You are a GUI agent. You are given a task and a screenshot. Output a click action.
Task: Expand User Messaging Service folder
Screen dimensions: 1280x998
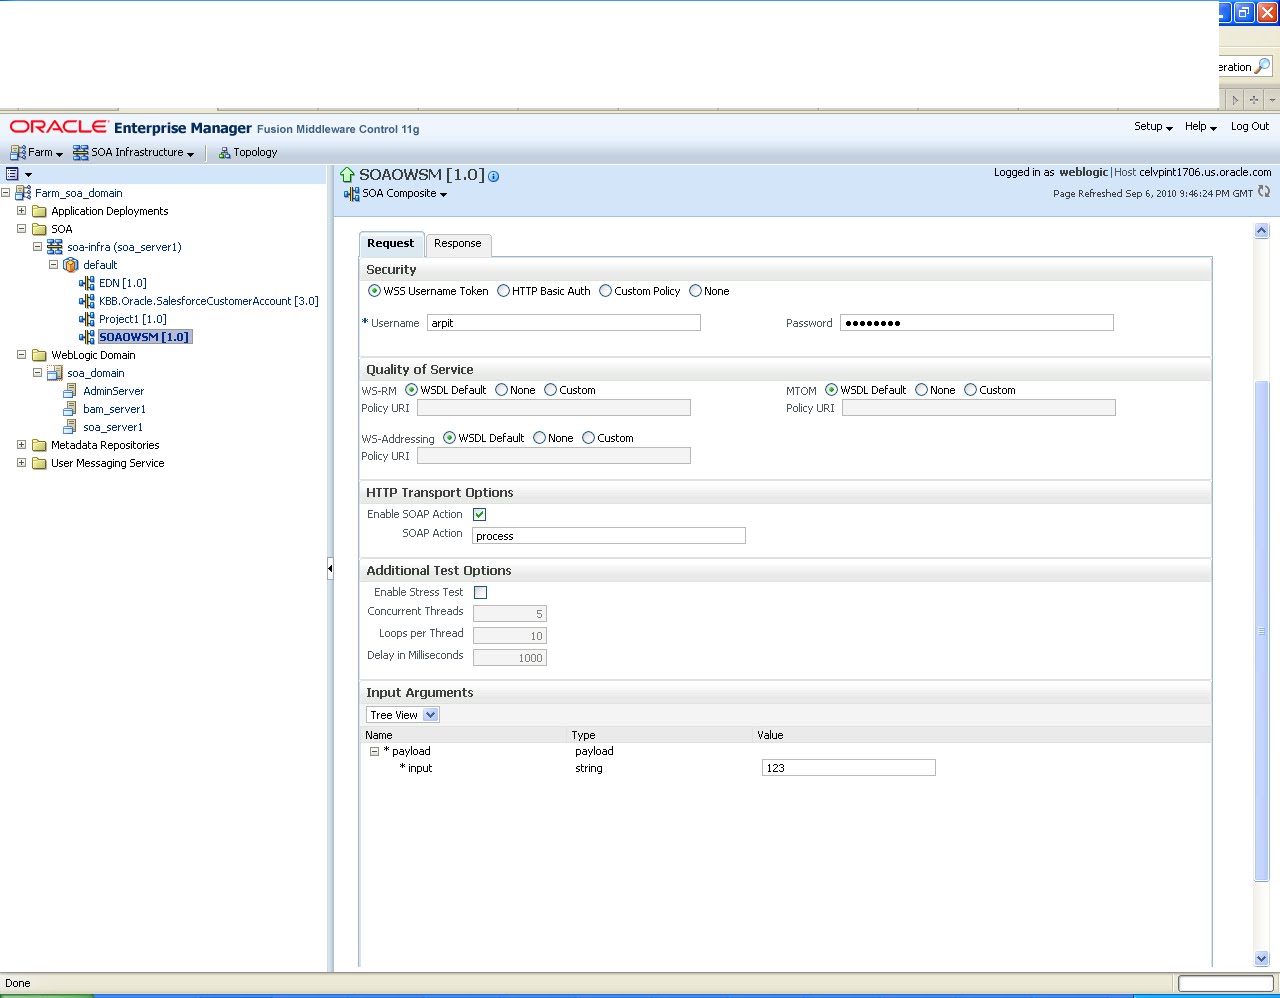(x=21, y=463)
